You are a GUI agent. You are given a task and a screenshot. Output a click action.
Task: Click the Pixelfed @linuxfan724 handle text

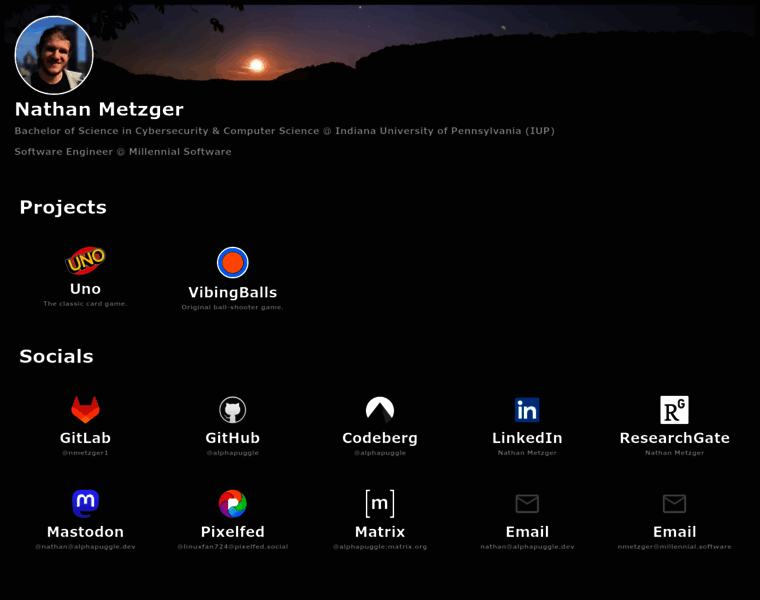pyautogui.click(x=232, y=547)
